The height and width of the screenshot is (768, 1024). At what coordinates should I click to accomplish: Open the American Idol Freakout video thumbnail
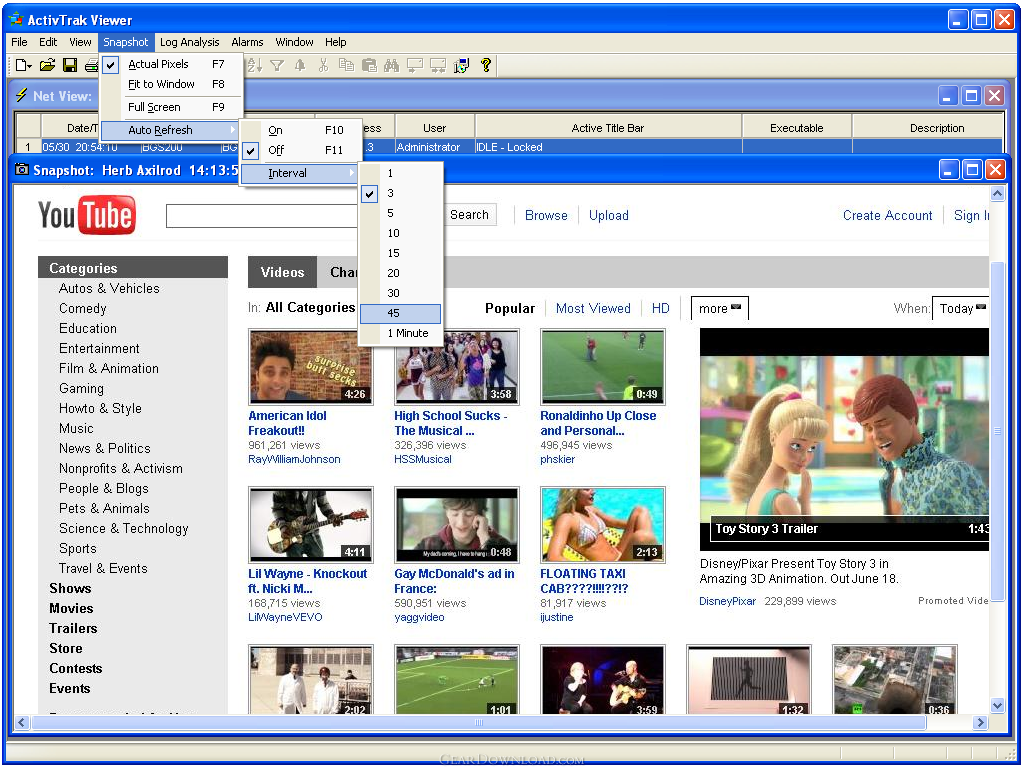310,367
